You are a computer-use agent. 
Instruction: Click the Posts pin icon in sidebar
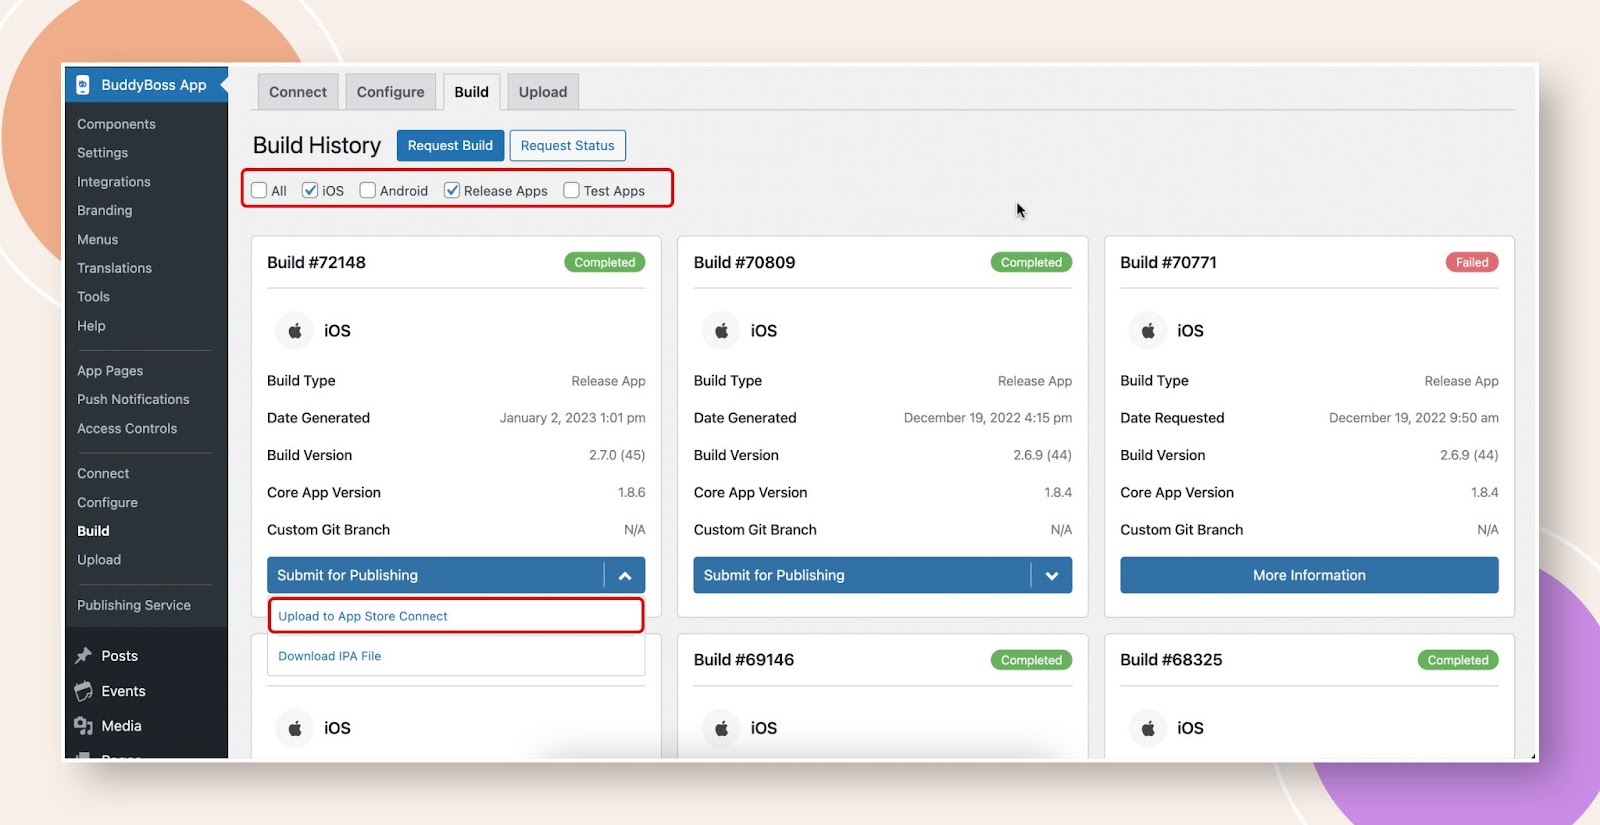pyautogui.click(x=84, y=656)
